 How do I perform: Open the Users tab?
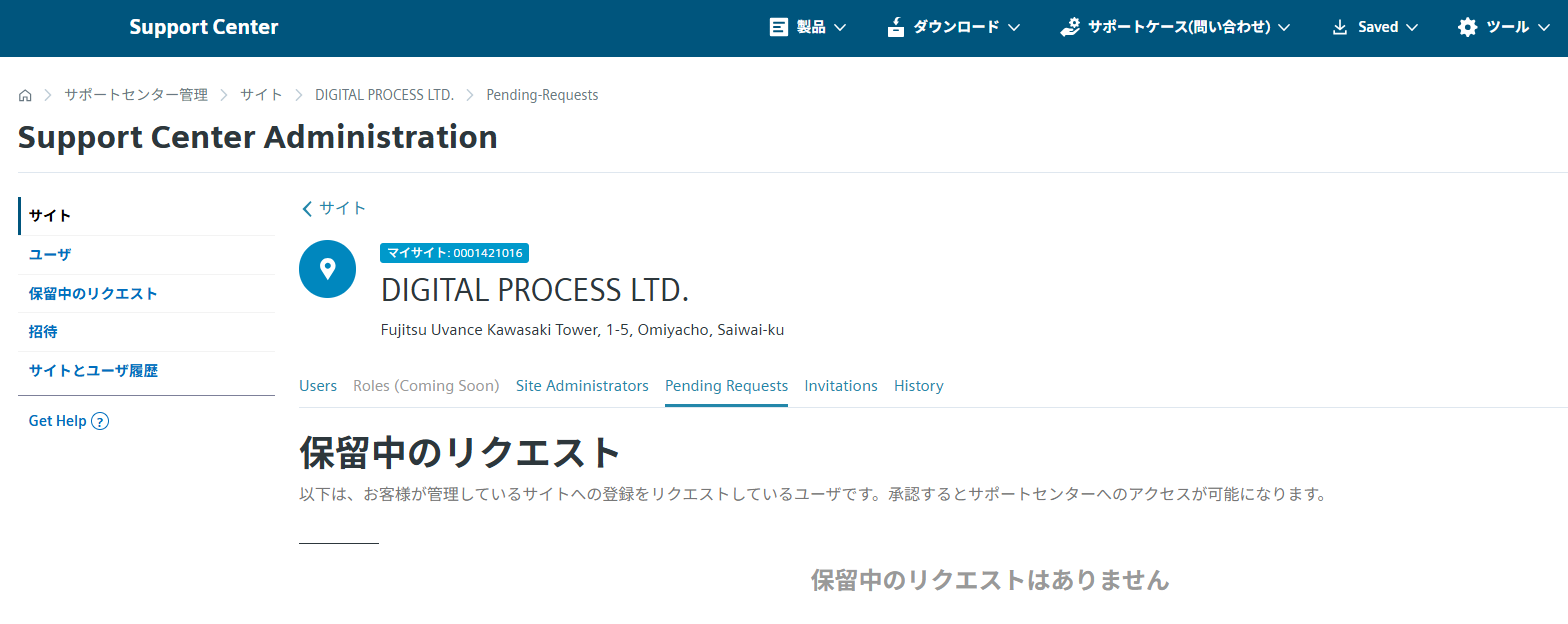(x=318, y=386)
